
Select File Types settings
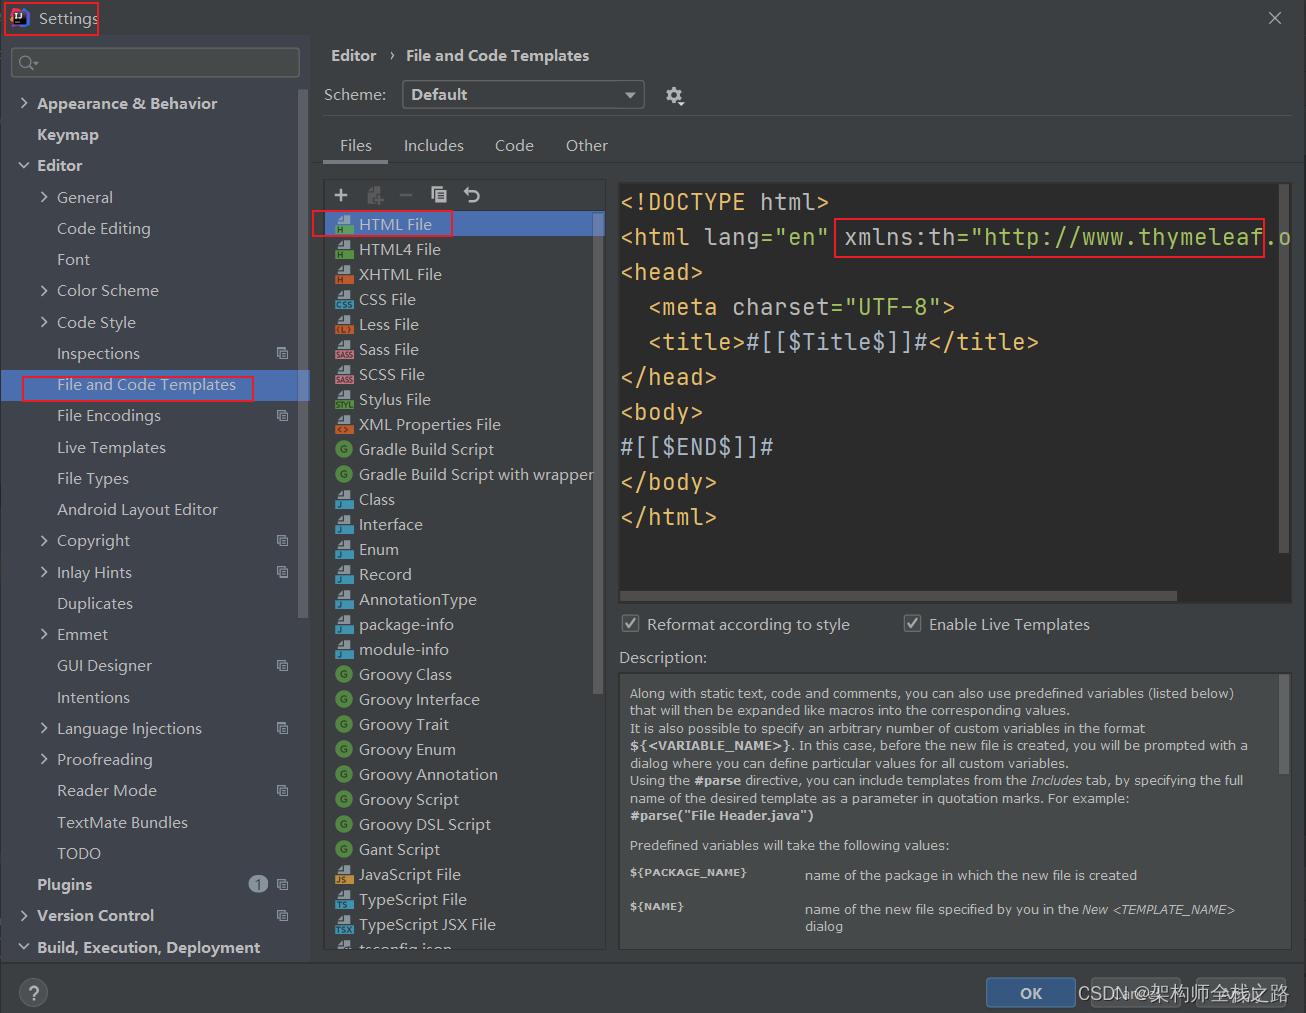93,478
